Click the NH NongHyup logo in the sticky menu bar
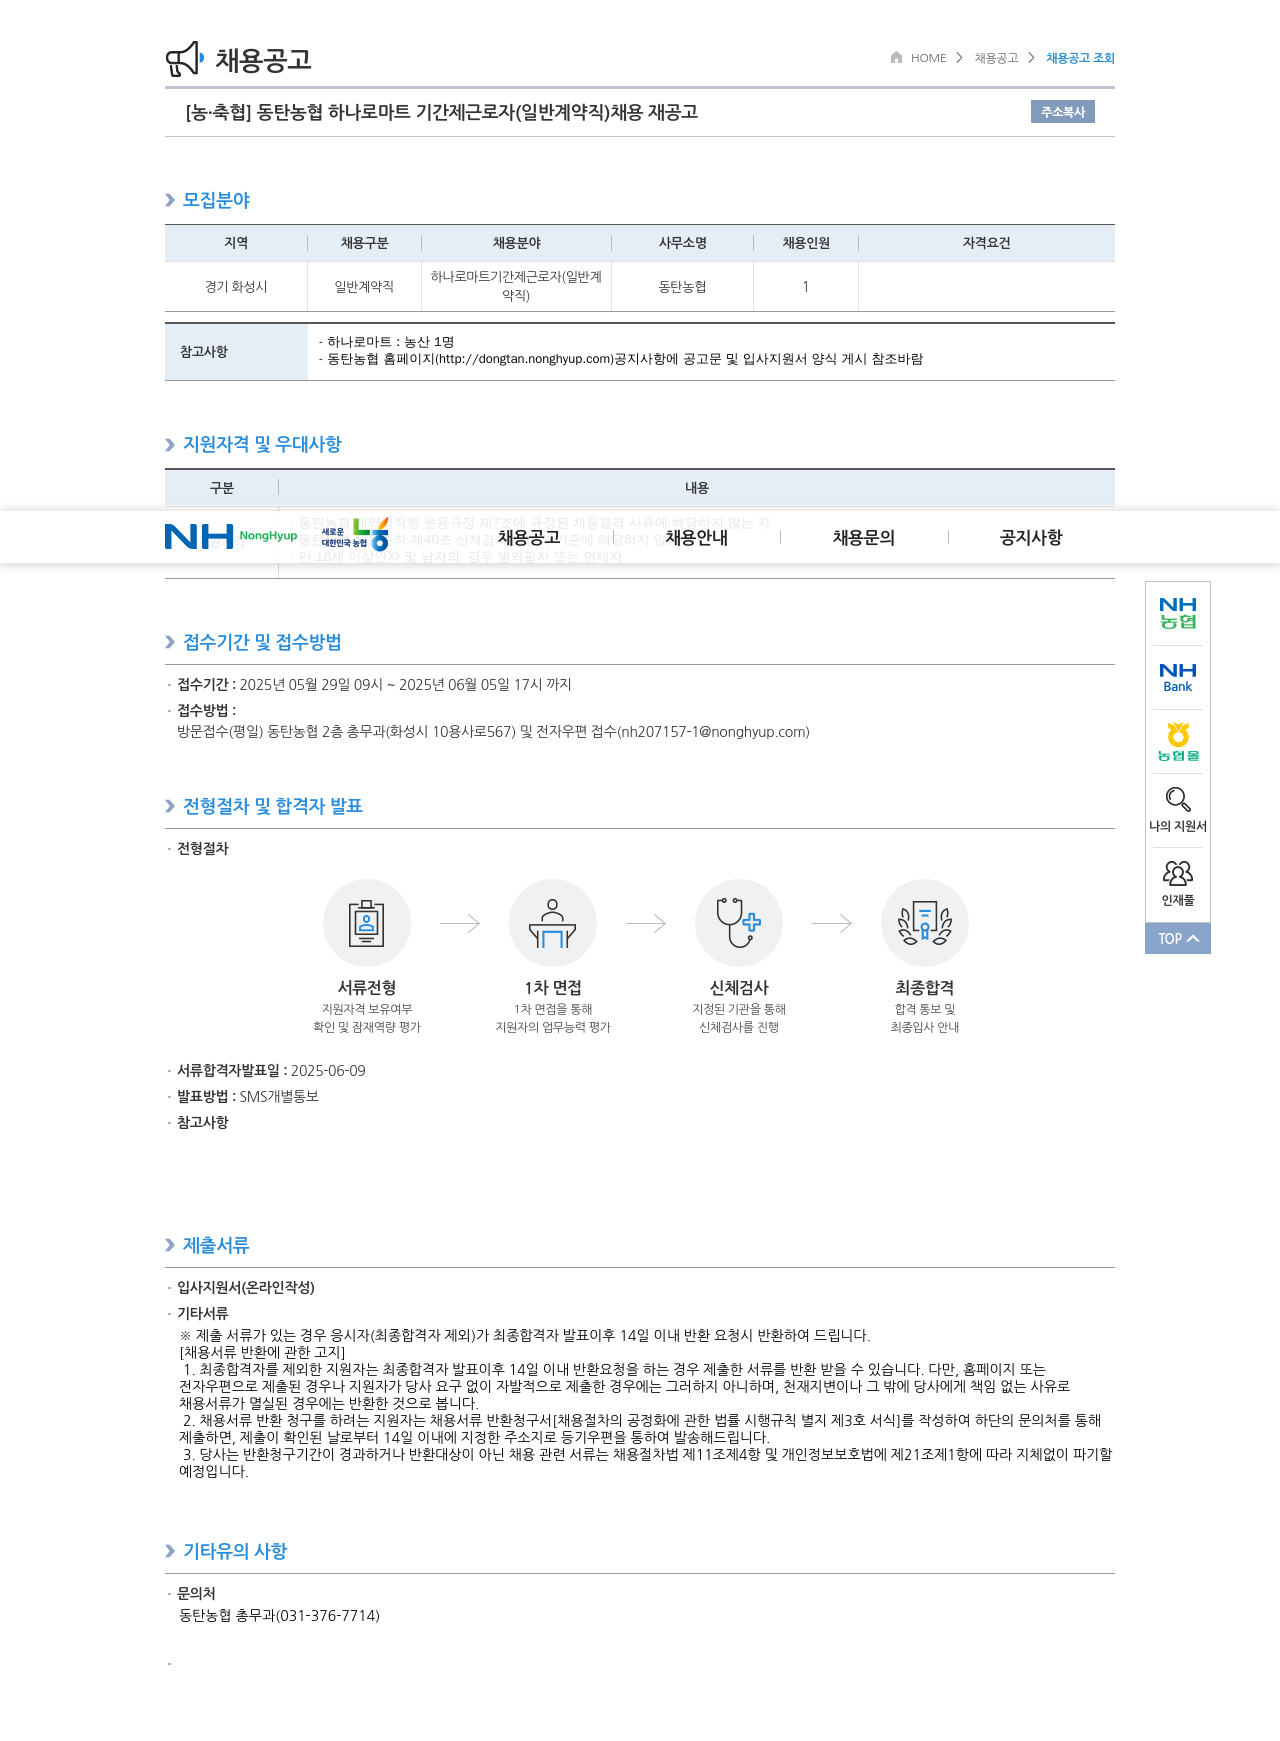This screenshot has width=1280, height=1741. point(231,537)
